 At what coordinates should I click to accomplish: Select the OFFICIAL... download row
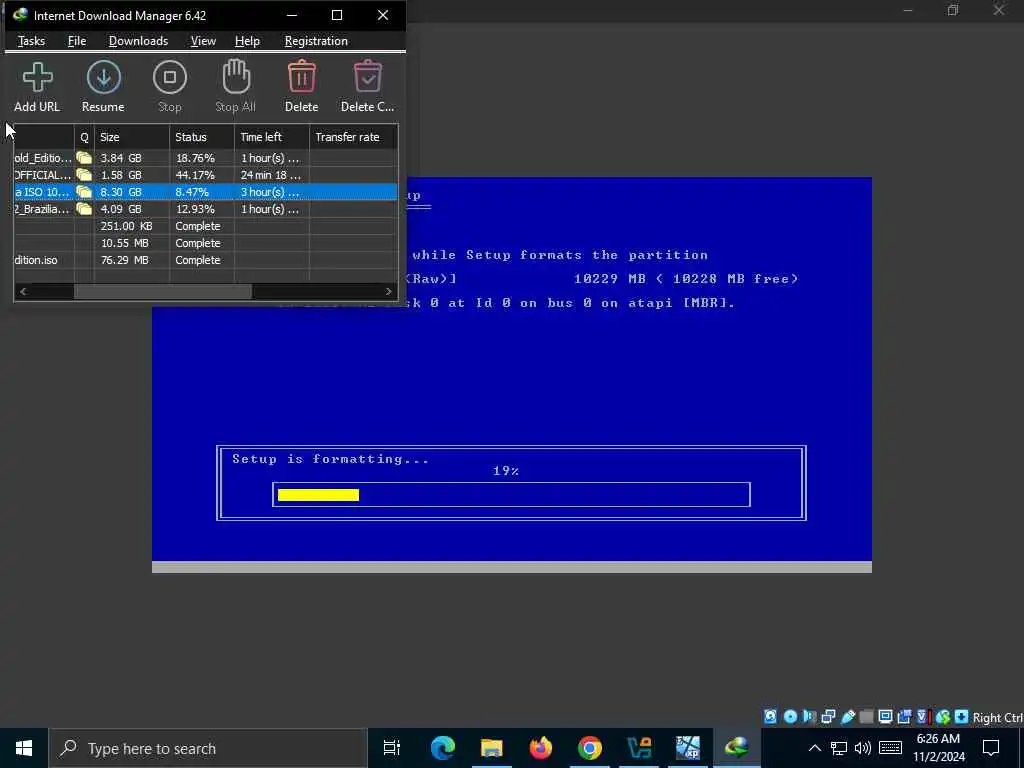click(206, 174)
